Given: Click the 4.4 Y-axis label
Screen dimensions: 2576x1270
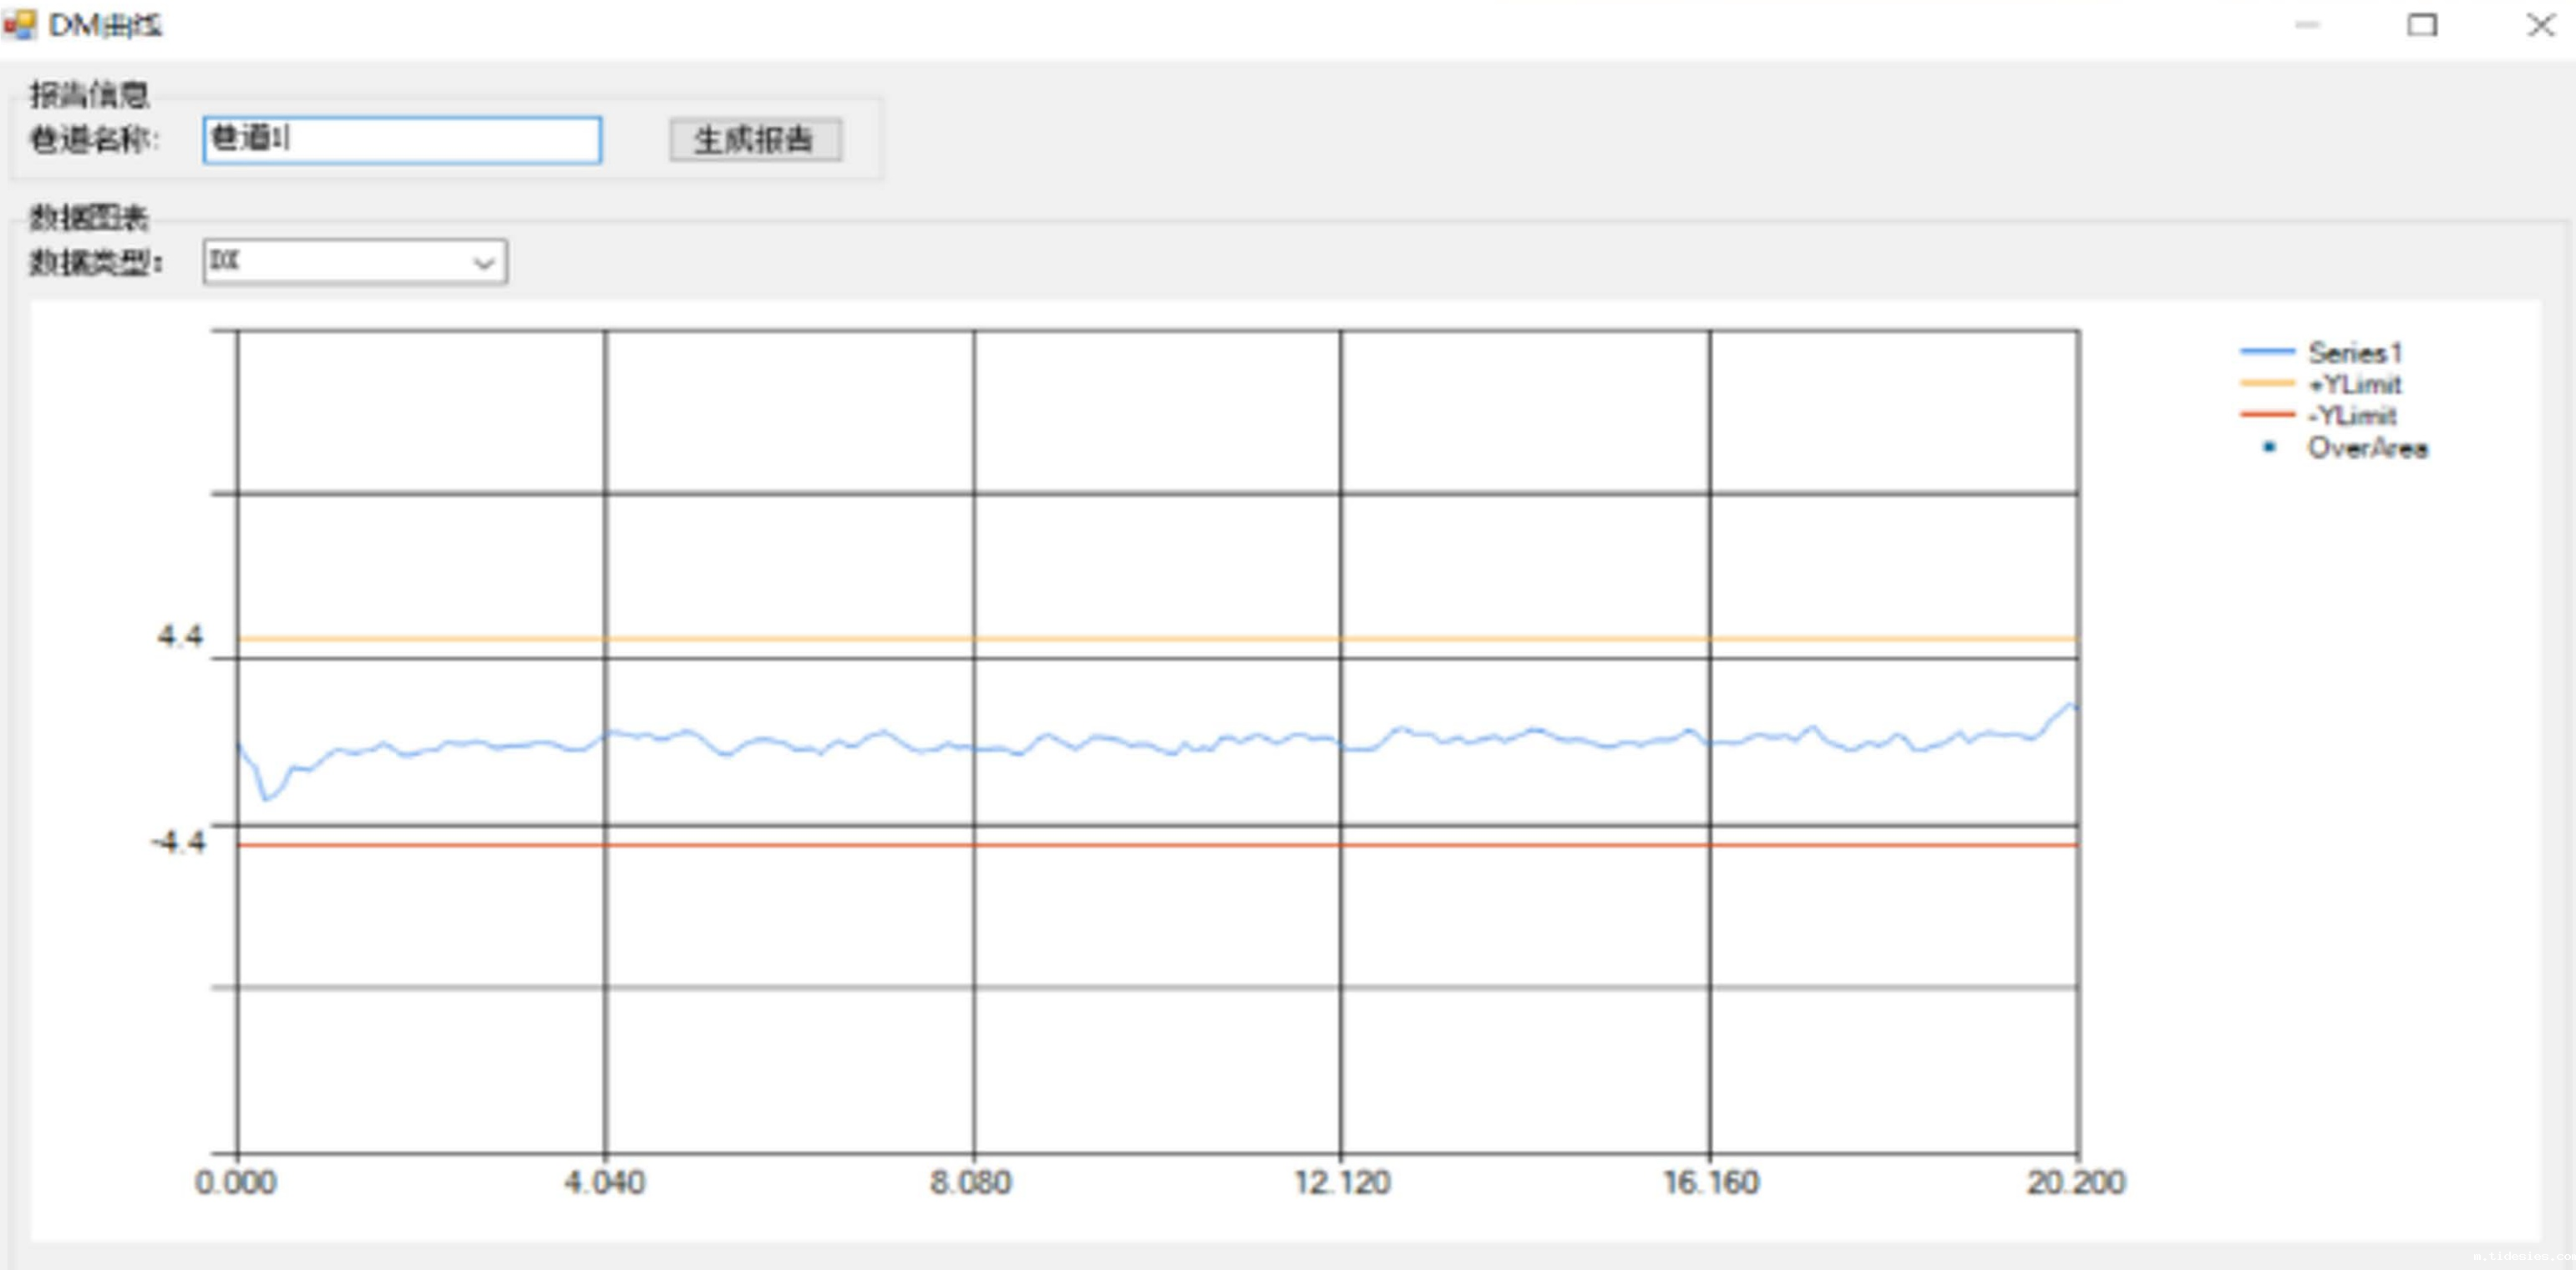Looking at the screenshot, I should point(180,636).
